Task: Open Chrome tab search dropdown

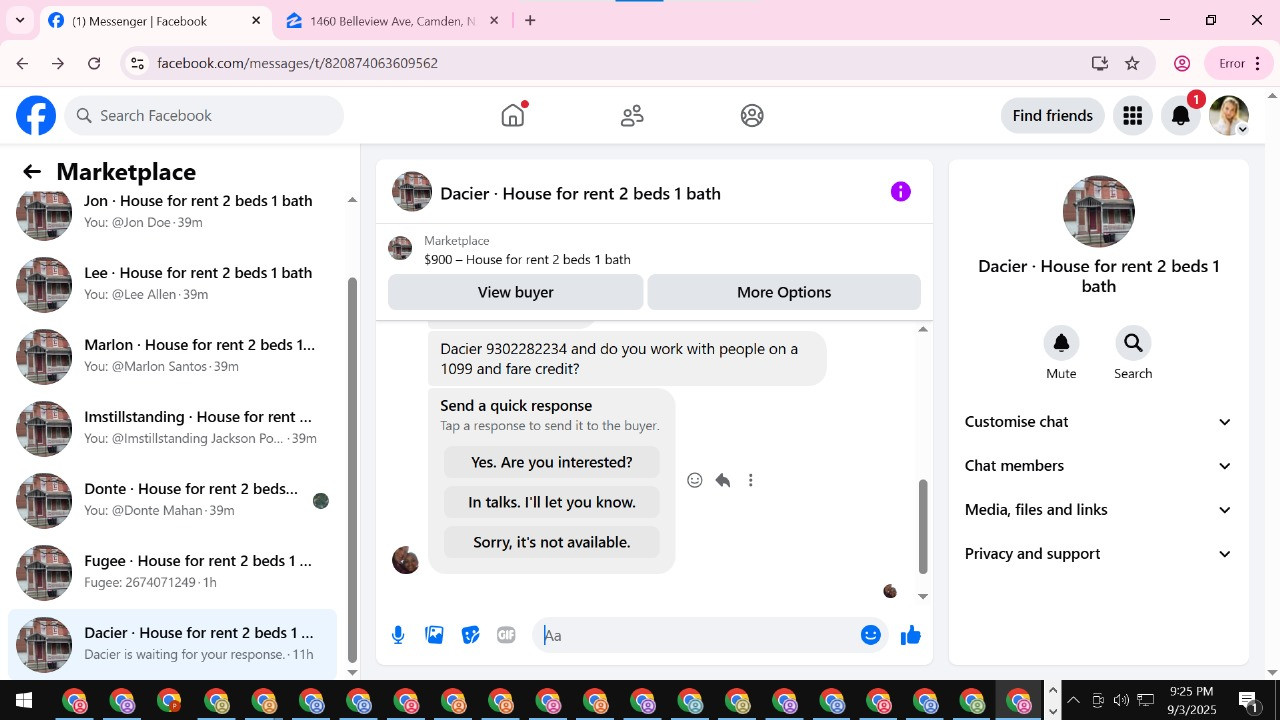Action: [20, 20]
